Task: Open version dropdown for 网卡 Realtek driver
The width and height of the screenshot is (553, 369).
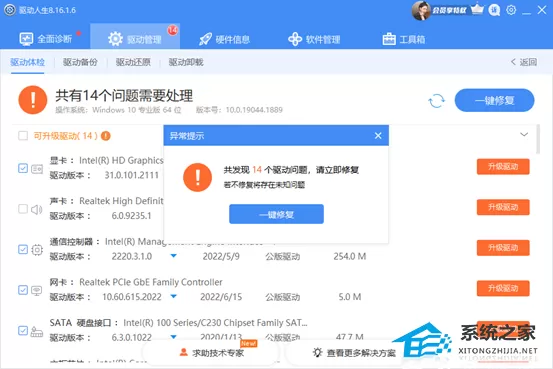Action: (174, 296)
